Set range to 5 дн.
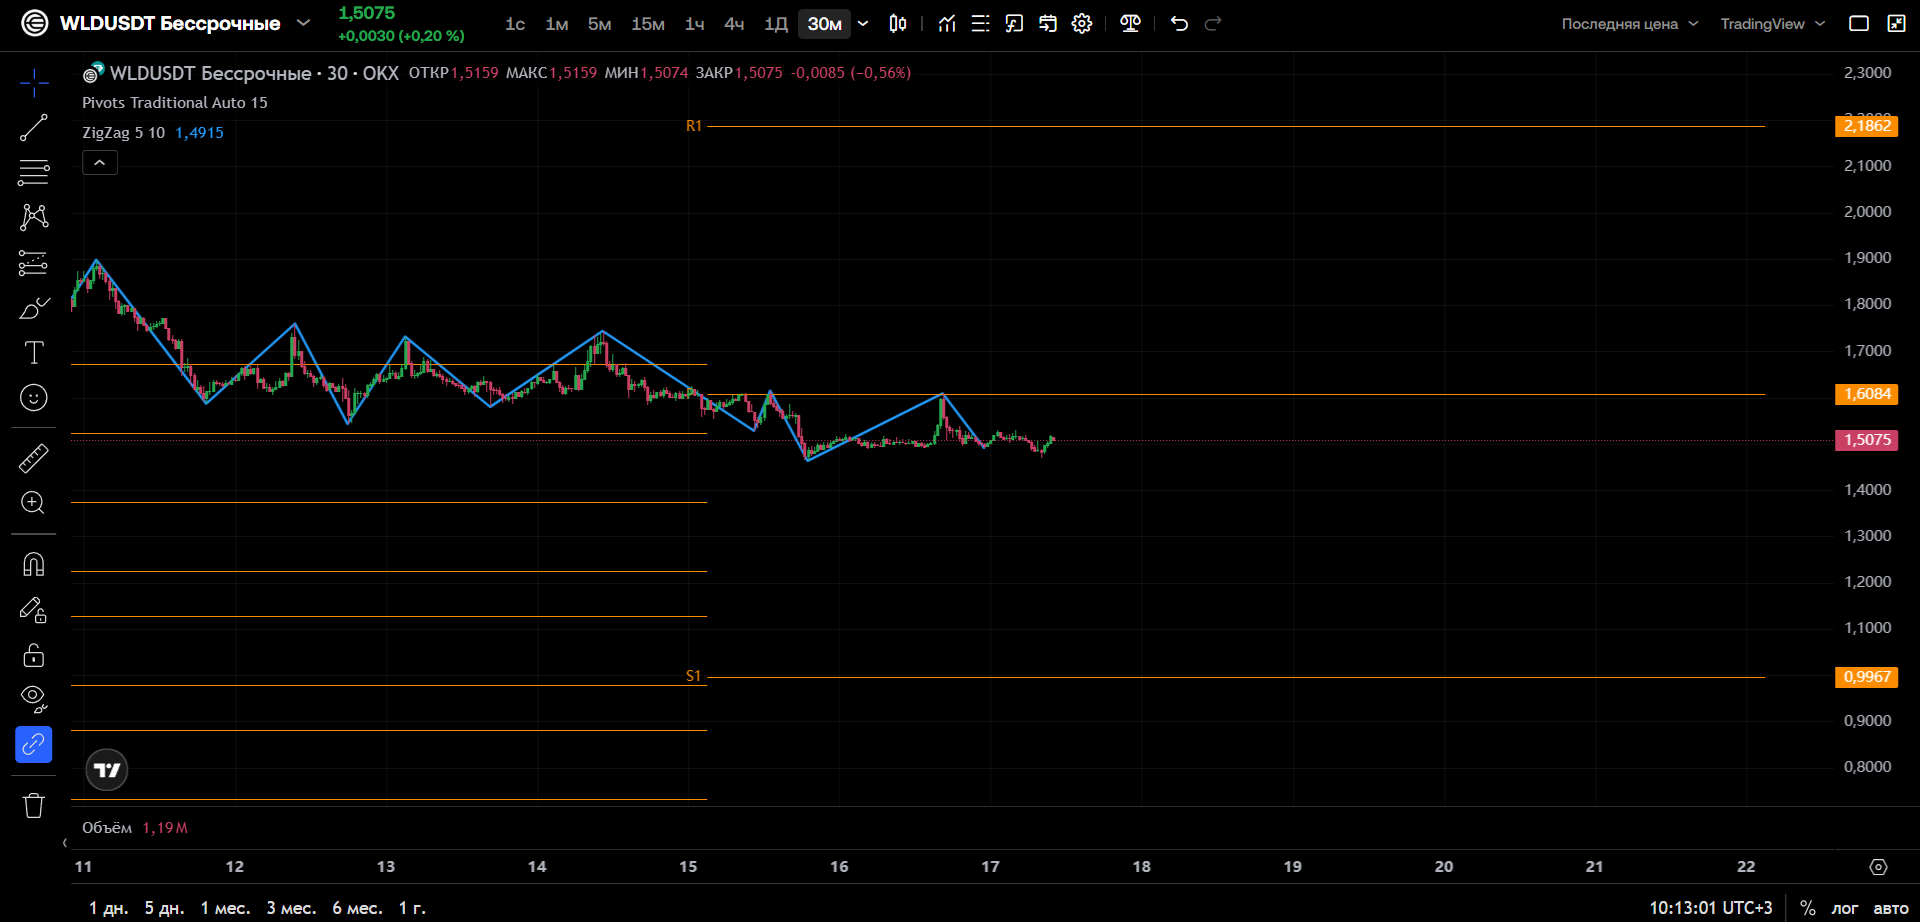The height and width of the screenshot is (922, 1920). point(164,908)
